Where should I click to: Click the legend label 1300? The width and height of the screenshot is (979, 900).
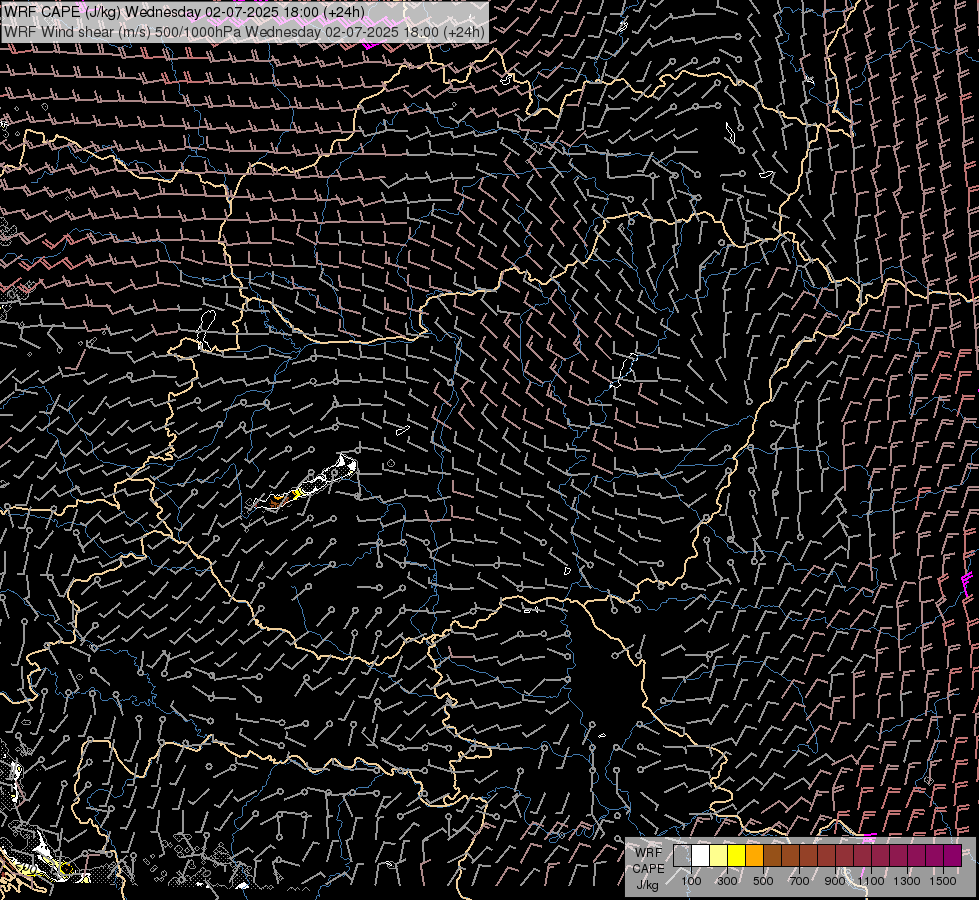click(907, 881)
